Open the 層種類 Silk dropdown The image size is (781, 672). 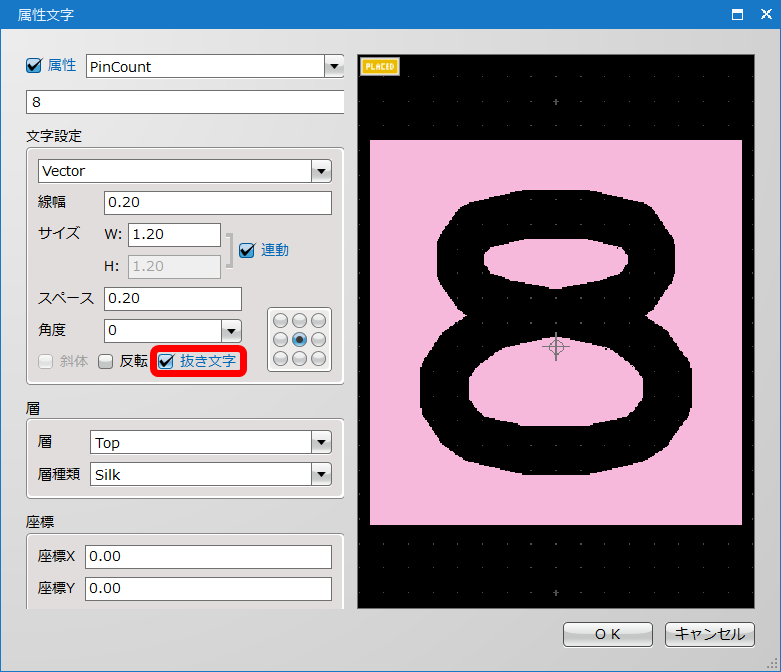pyautogui.click(x=321, y=474)
